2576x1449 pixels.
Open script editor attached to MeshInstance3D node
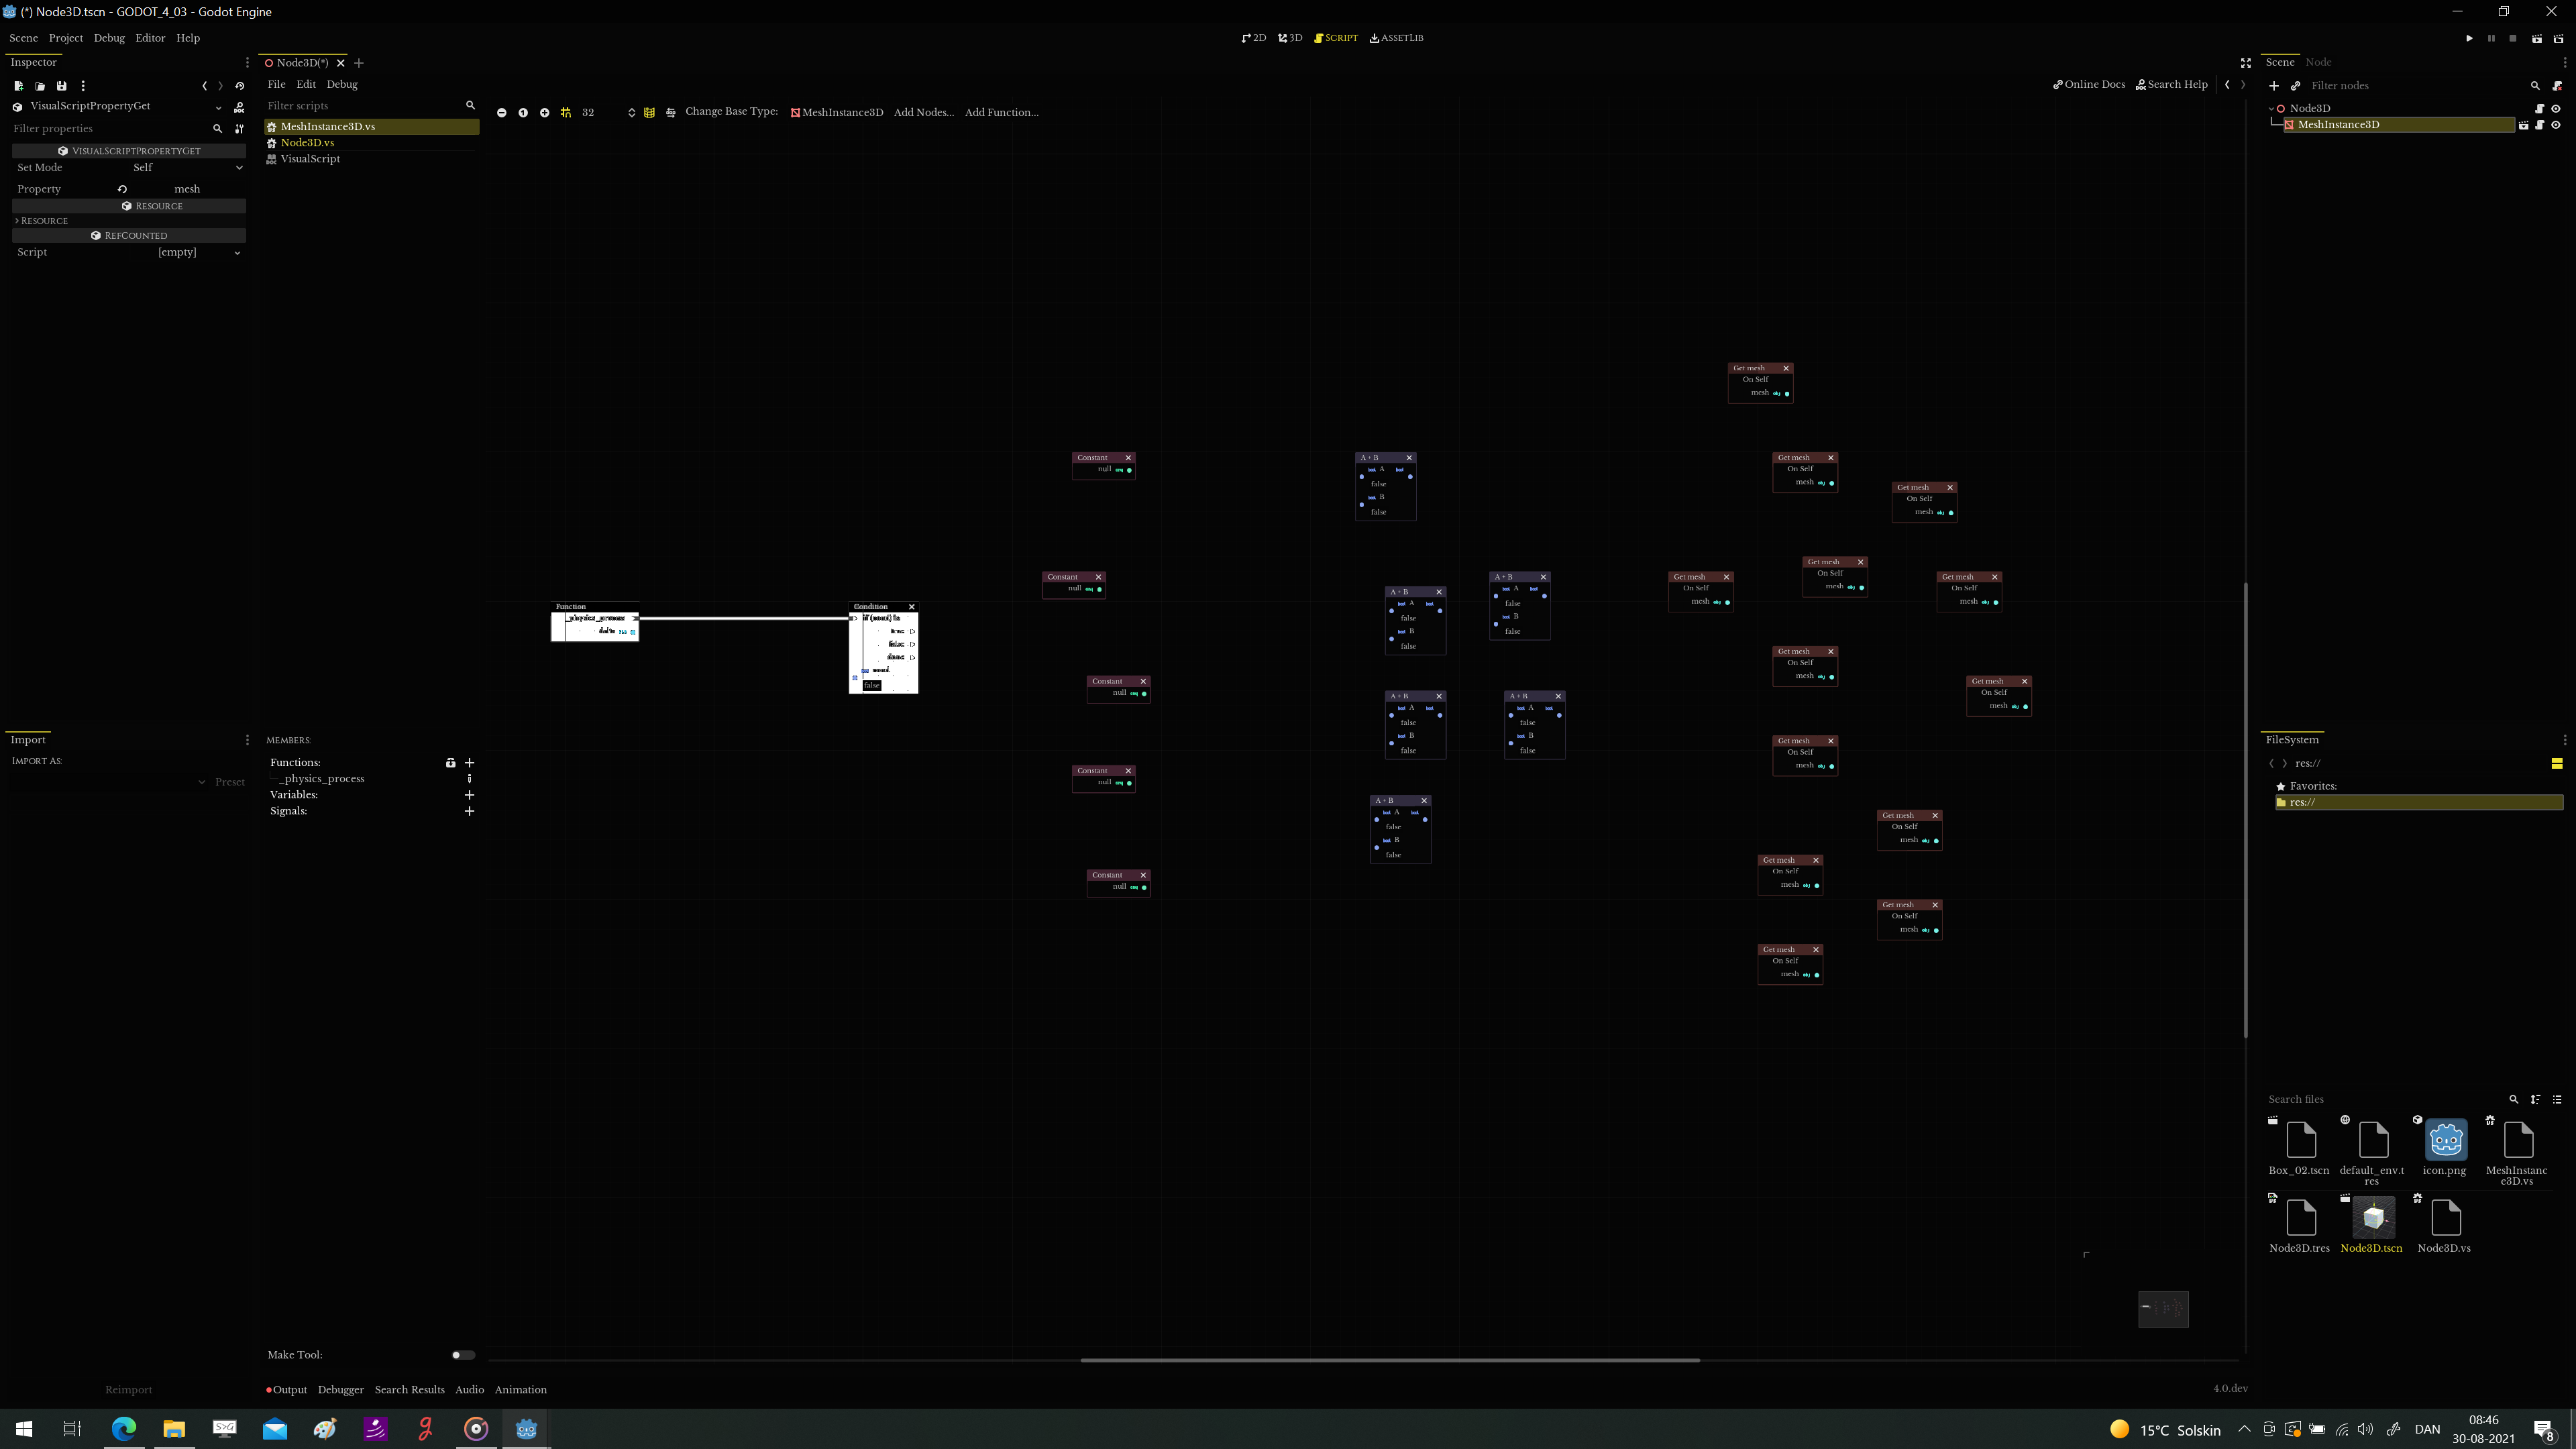click(2540, 125)
